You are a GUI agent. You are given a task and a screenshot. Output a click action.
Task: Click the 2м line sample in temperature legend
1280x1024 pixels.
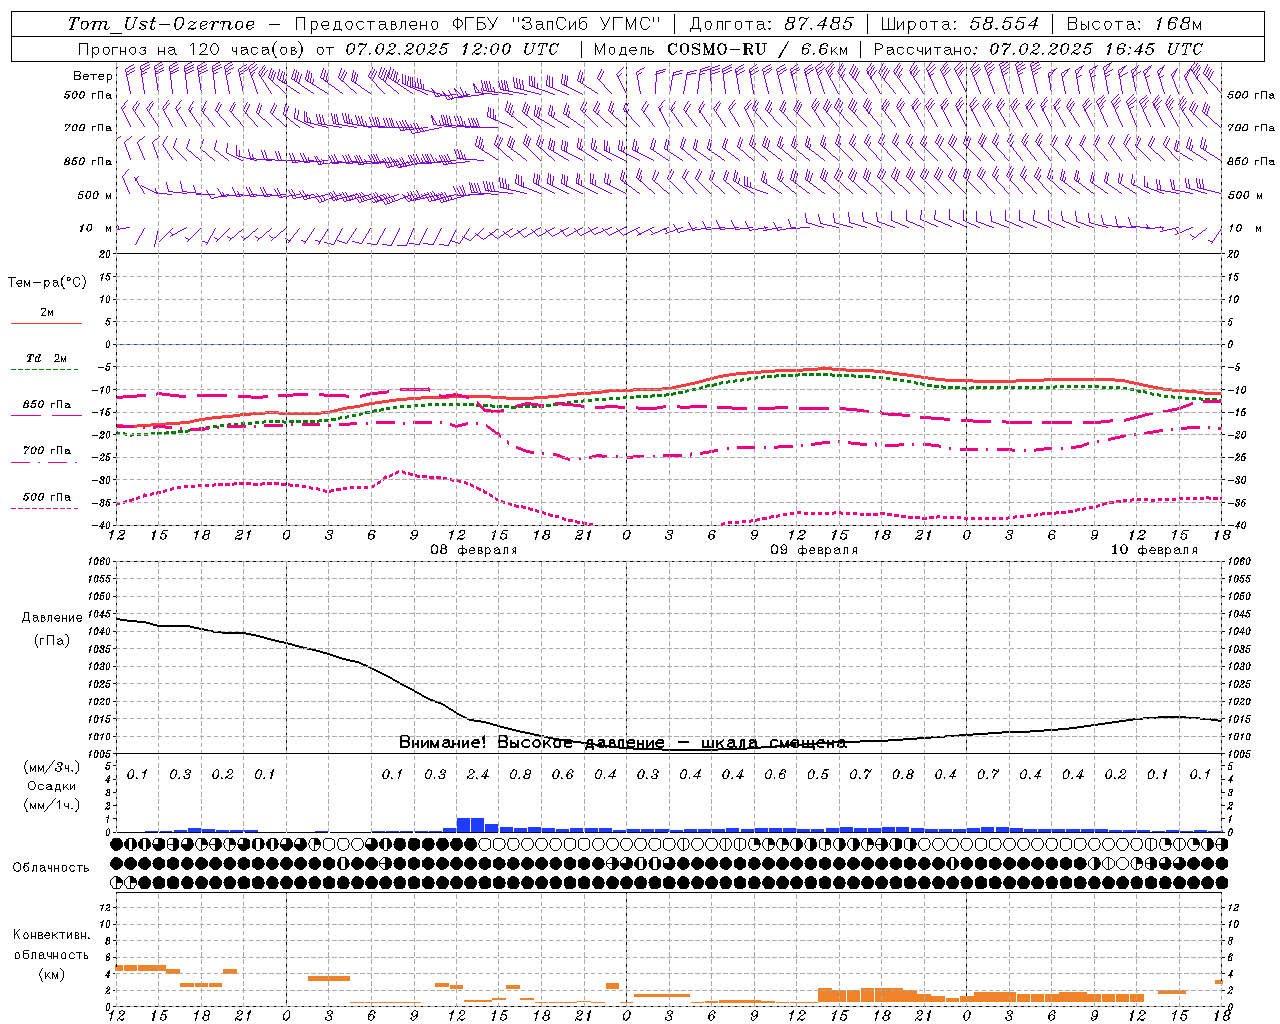[x=46, y=324]
